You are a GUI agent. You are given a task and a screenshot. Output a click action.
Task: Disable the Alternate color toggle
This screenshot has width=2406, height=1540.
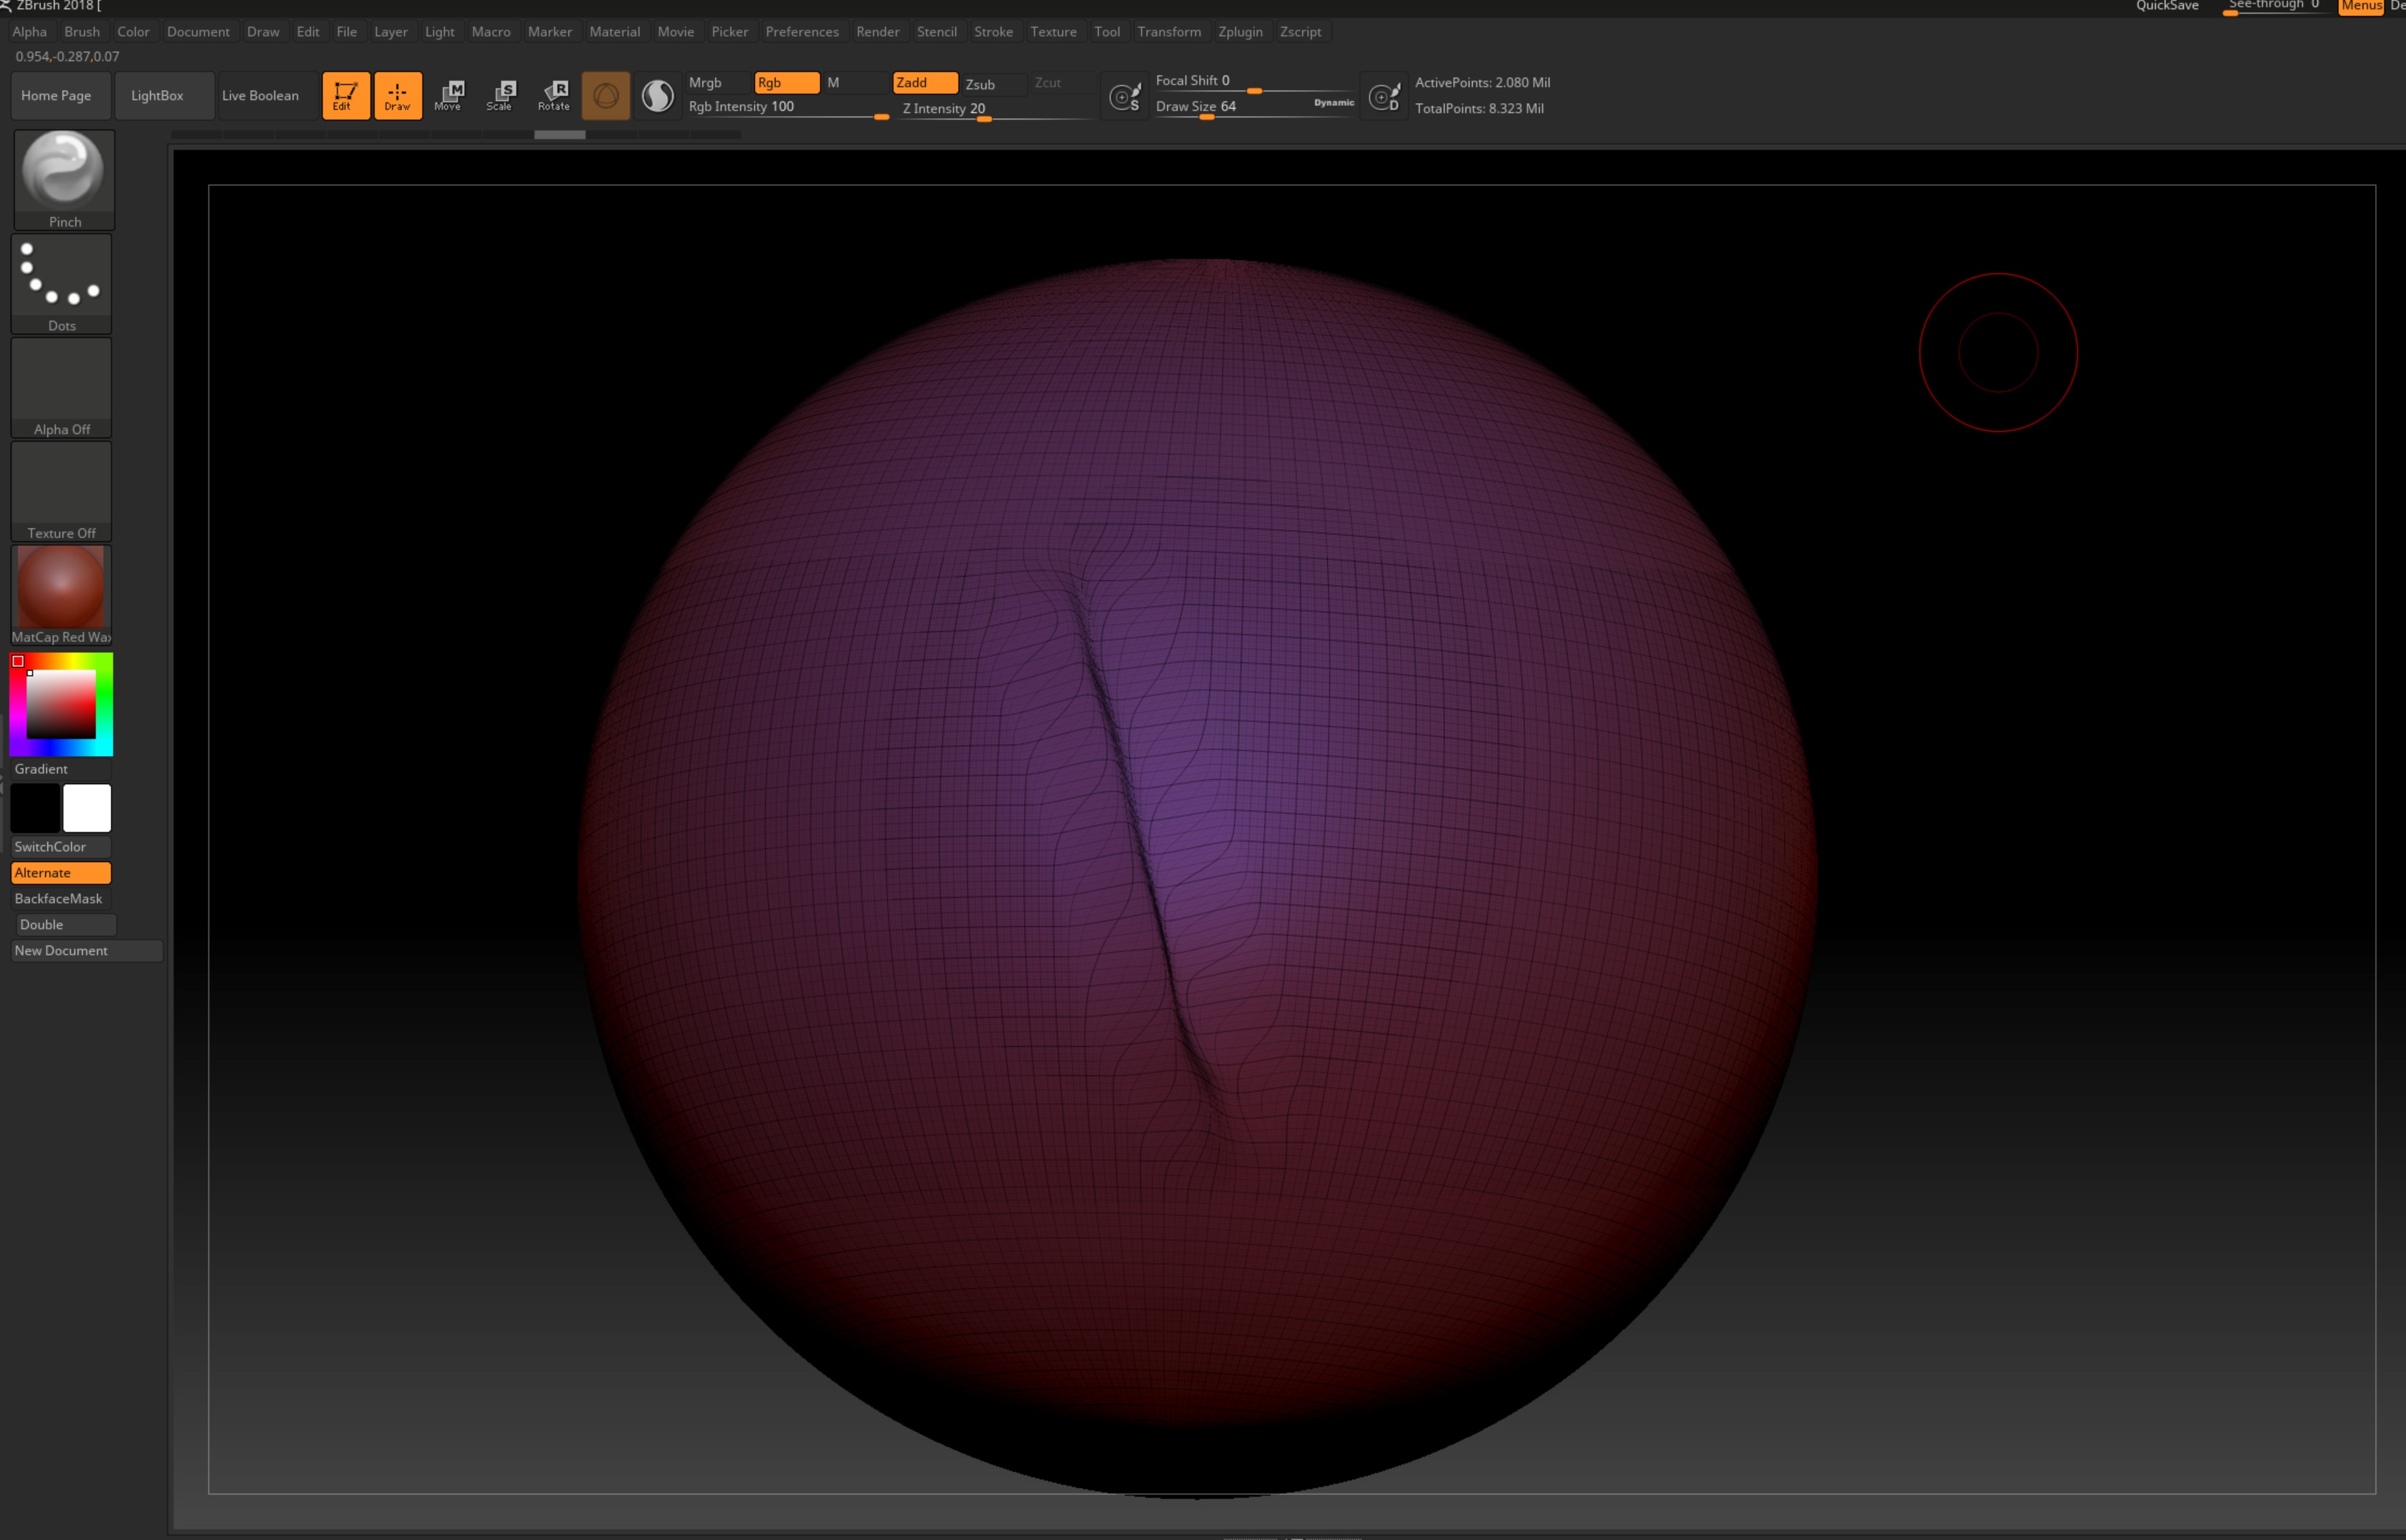[61, 873]
